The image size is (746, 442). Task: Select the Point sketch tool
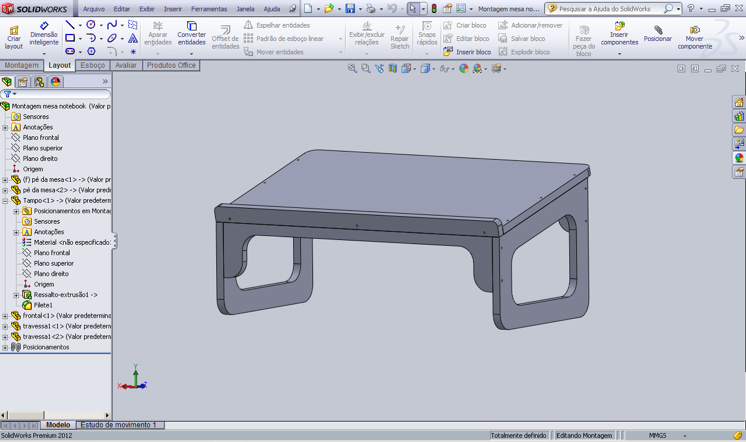(133, 51)
